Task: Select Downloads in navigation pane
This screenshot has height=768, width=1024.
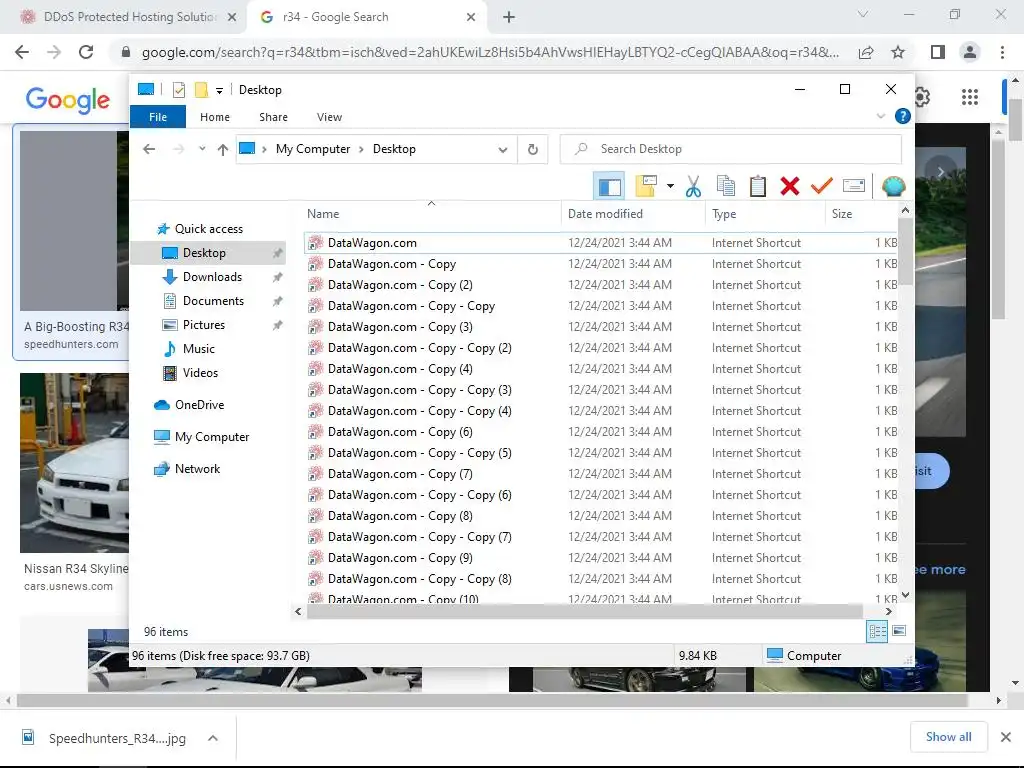Action: point(212,277)
